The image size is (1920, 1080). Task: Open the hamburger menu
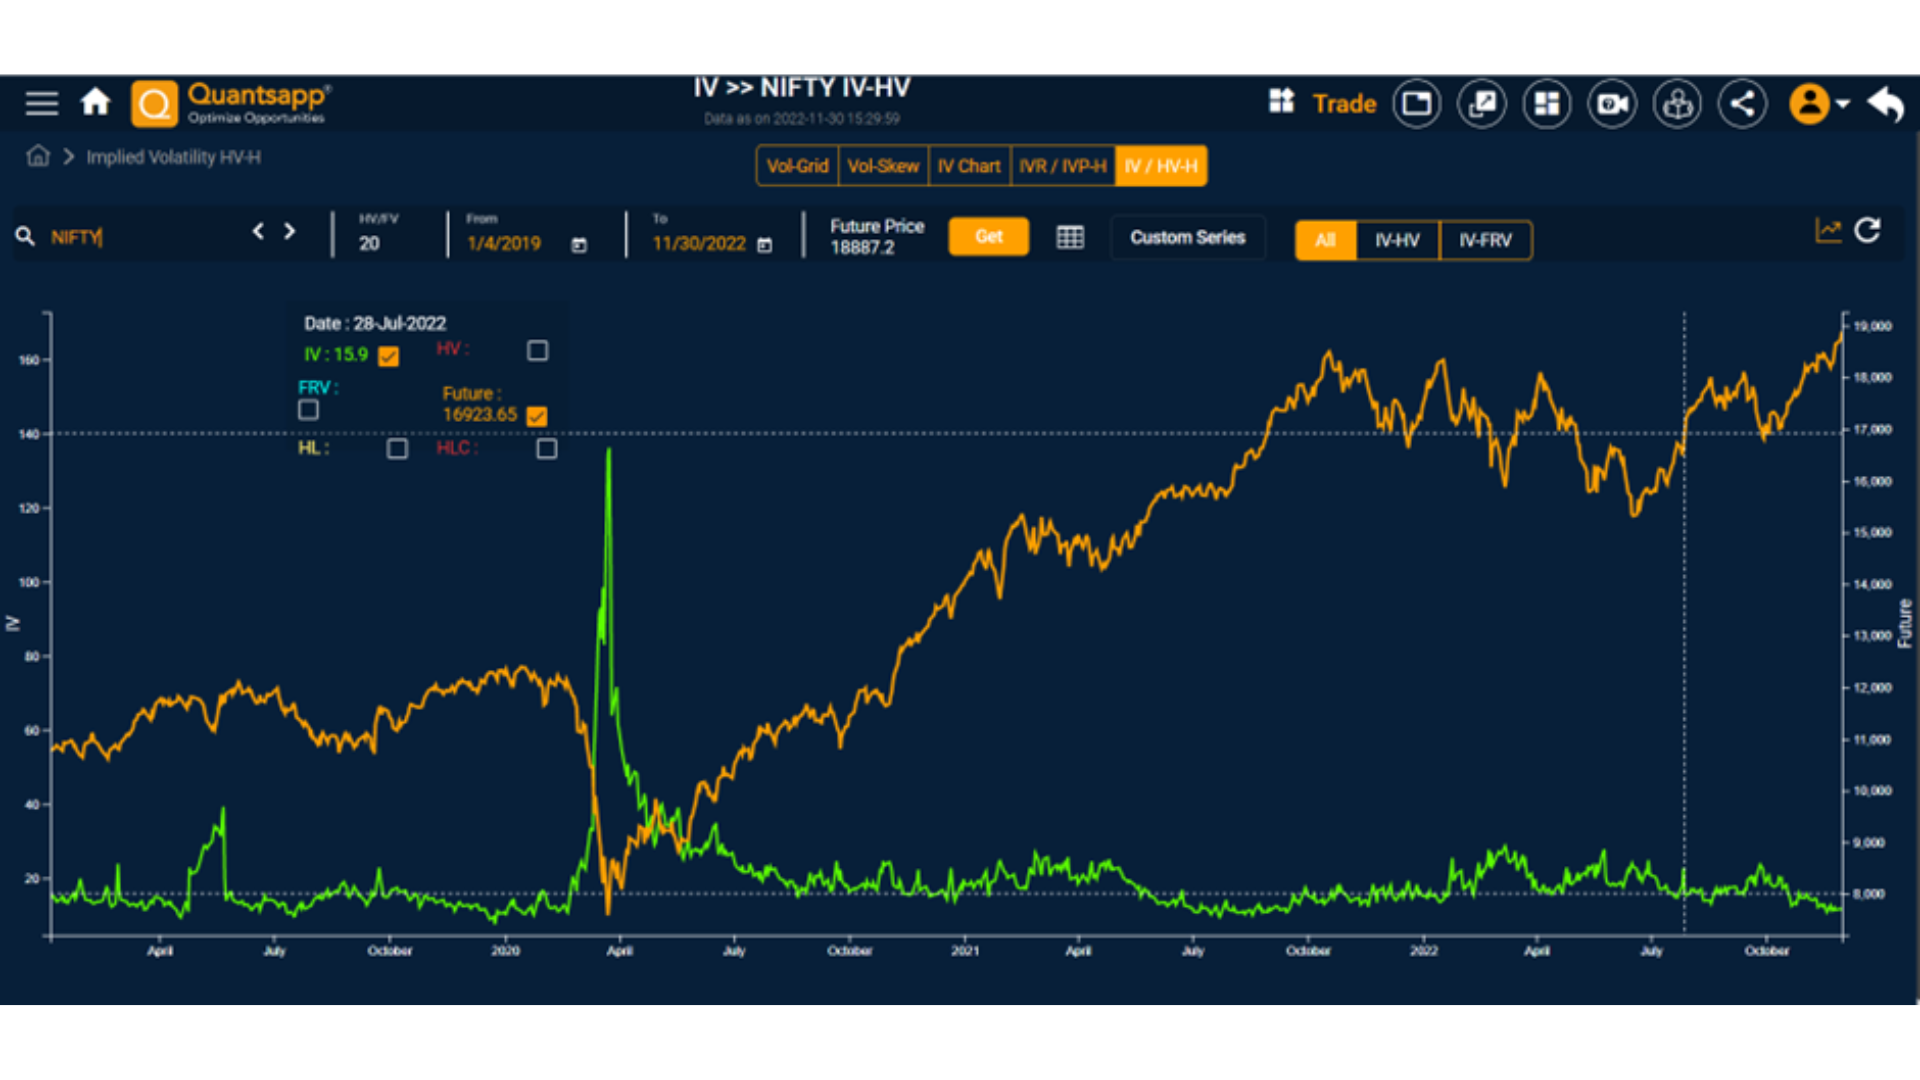tap(42, 103)
